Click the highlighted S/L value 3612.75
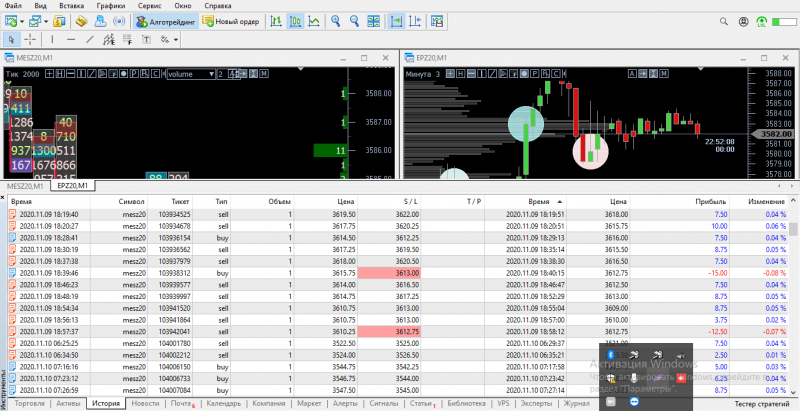Screen dimensions: 800x411 (x=389, y=331)
